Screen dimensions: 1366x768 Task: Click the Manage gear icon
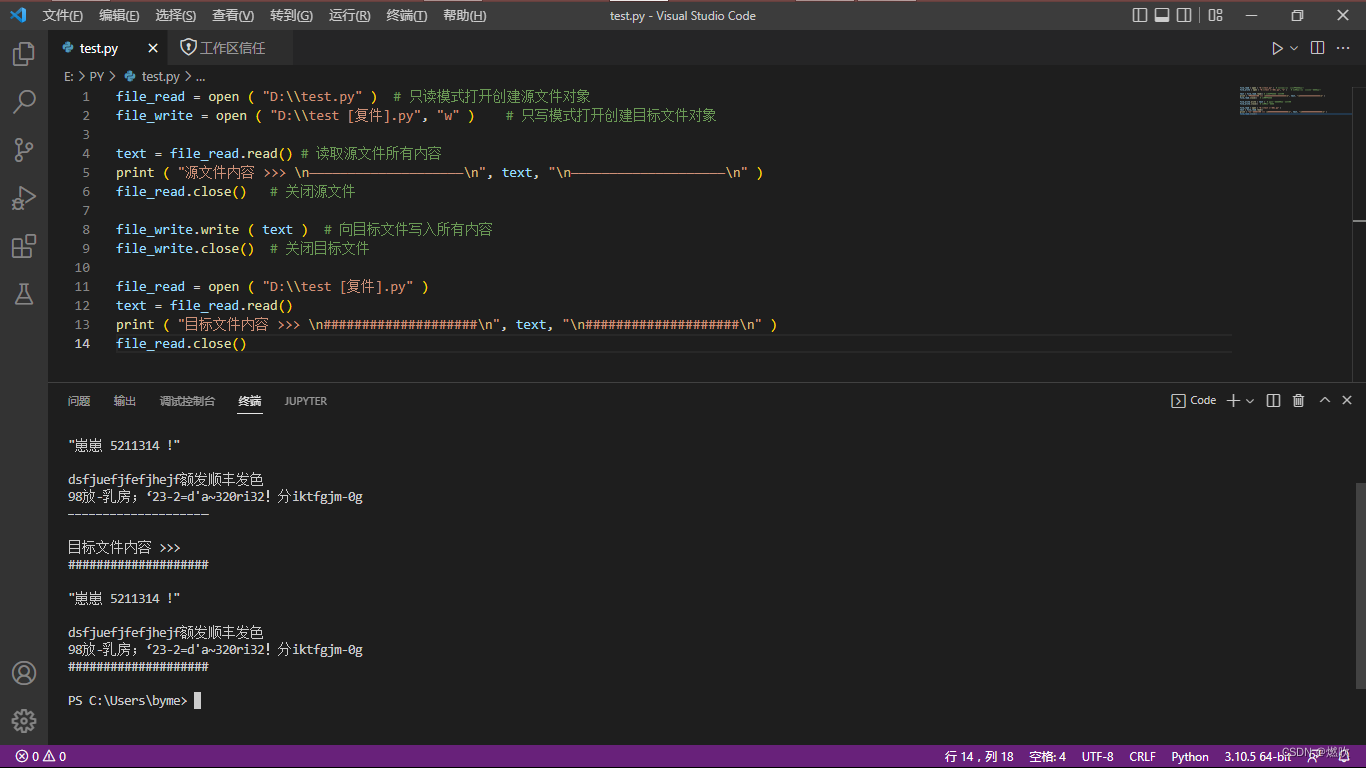[24, 720]
